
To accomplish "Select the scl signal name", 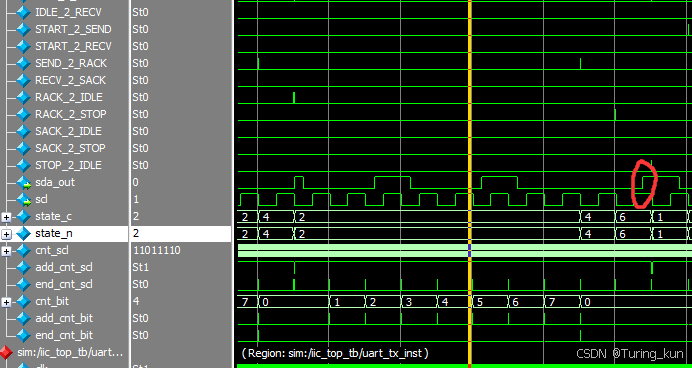I will pyautogui.click(x=41, y=199).
